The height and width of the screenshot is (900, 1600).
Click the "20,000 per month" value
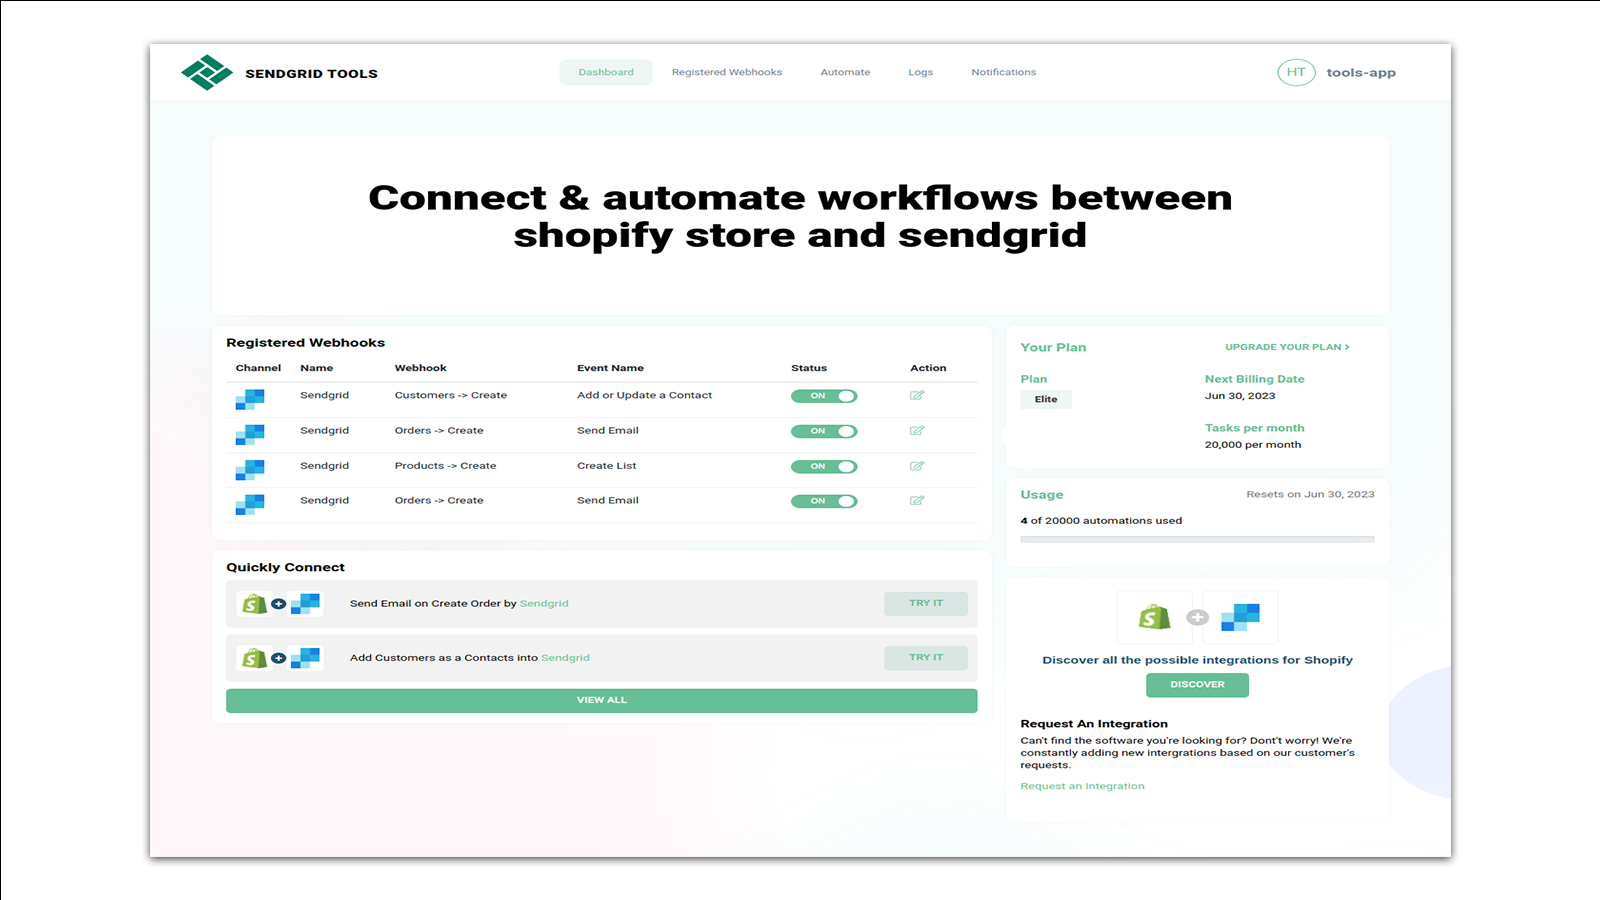[1253, 445]
